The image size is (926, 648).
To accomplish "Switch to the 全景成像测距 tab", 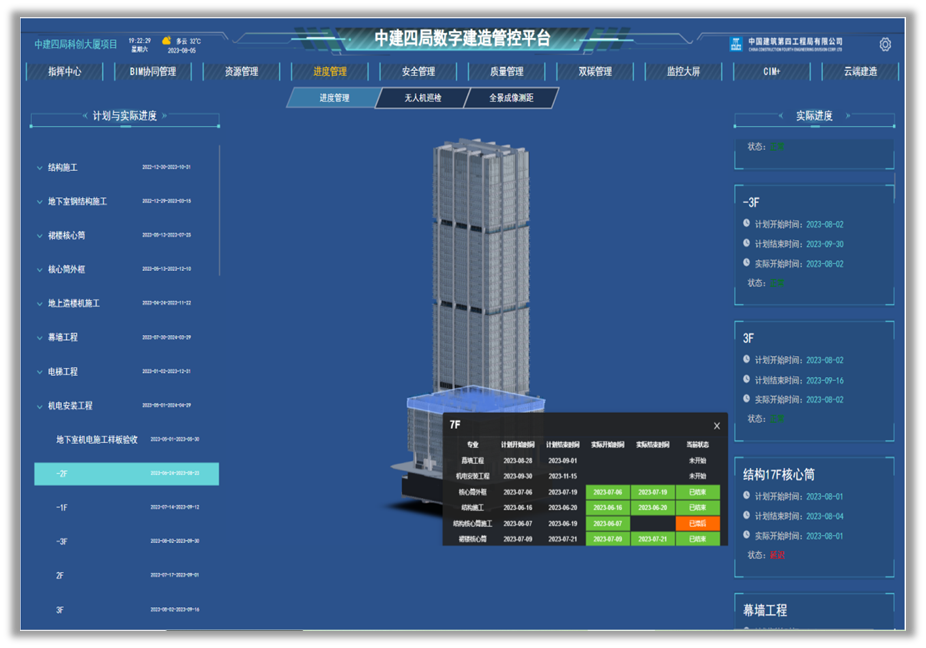I will point(511,98).
